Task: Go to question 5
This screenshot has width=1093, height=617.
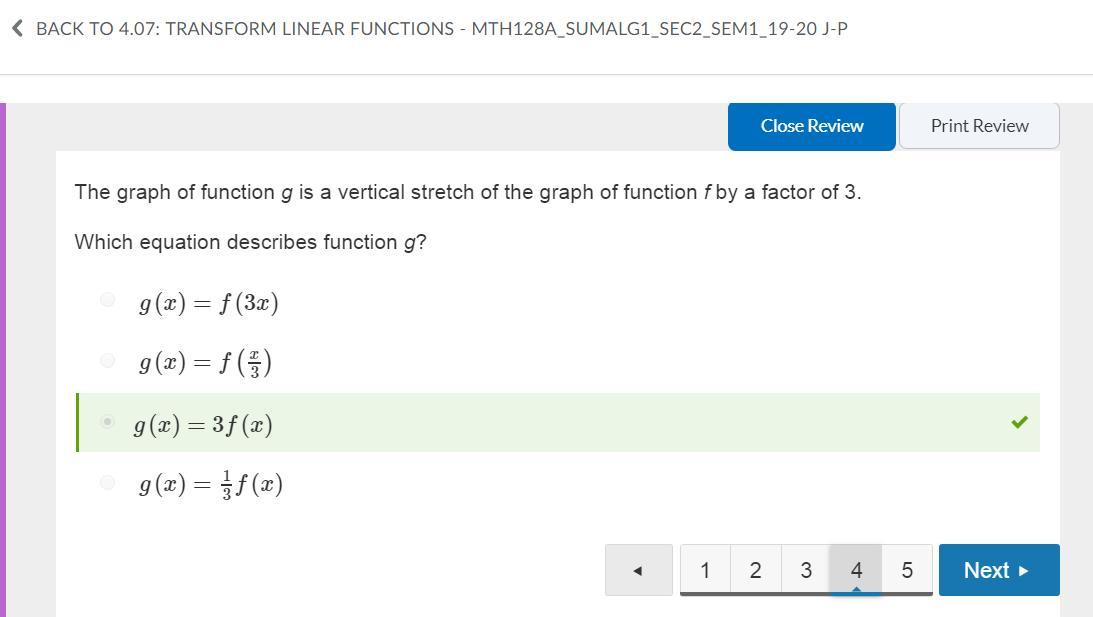Action: (907, 570)
